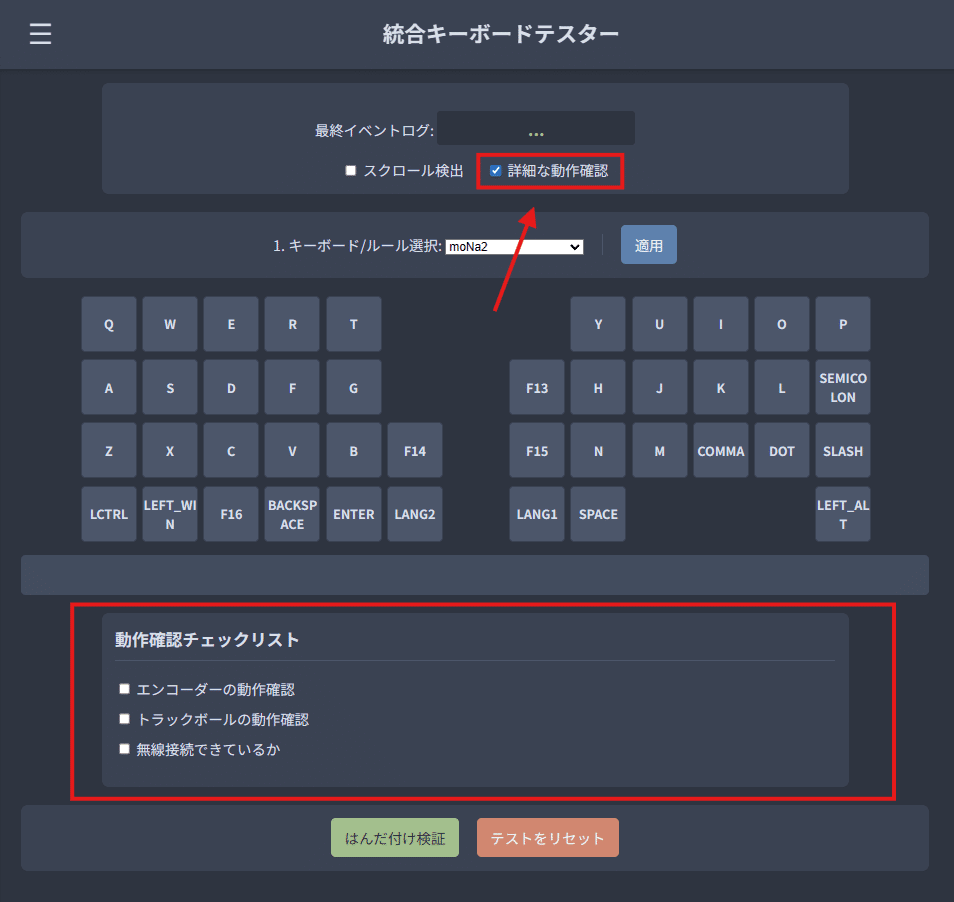Viewport: 954px width, 902px height.
Task: Click the はんだ付け検証 button
Action: [394, 837]
